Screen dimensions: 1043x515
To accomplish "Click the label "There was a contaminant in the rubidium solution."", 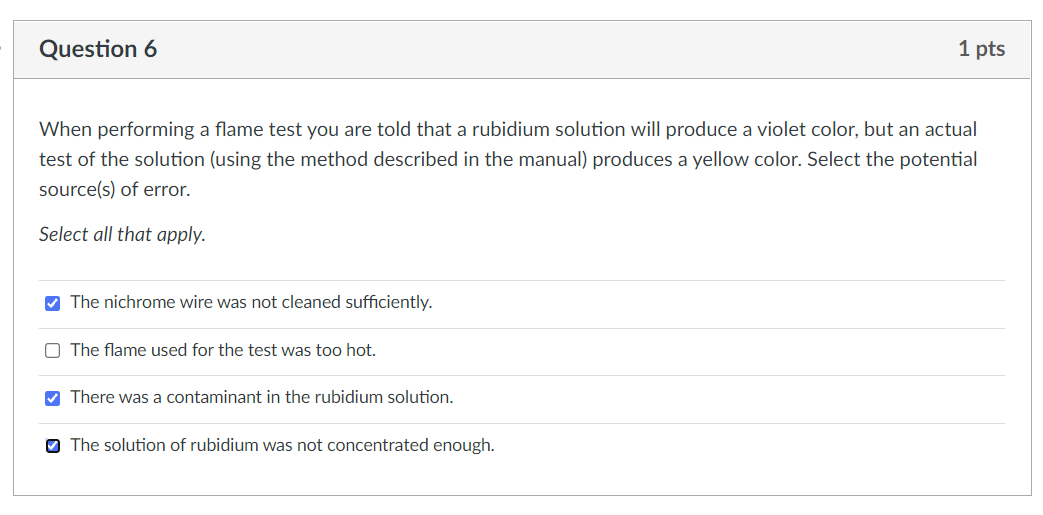I will 261,397.
